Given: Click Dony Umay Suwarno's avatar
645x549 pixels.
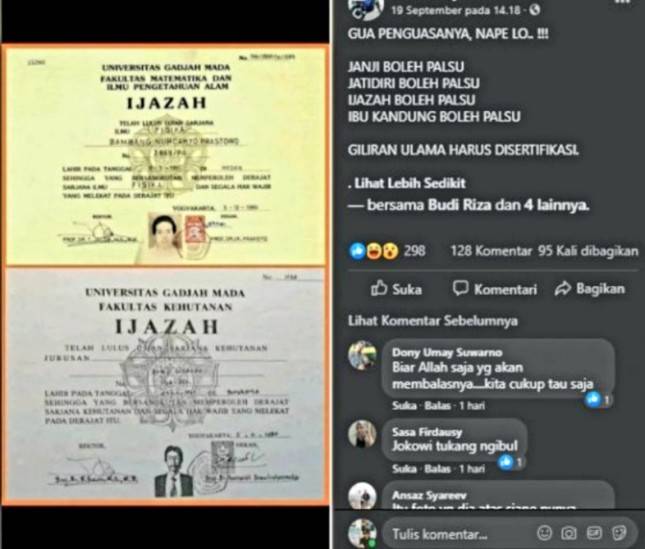Looking at the screenshot, I should pos(362,355).
